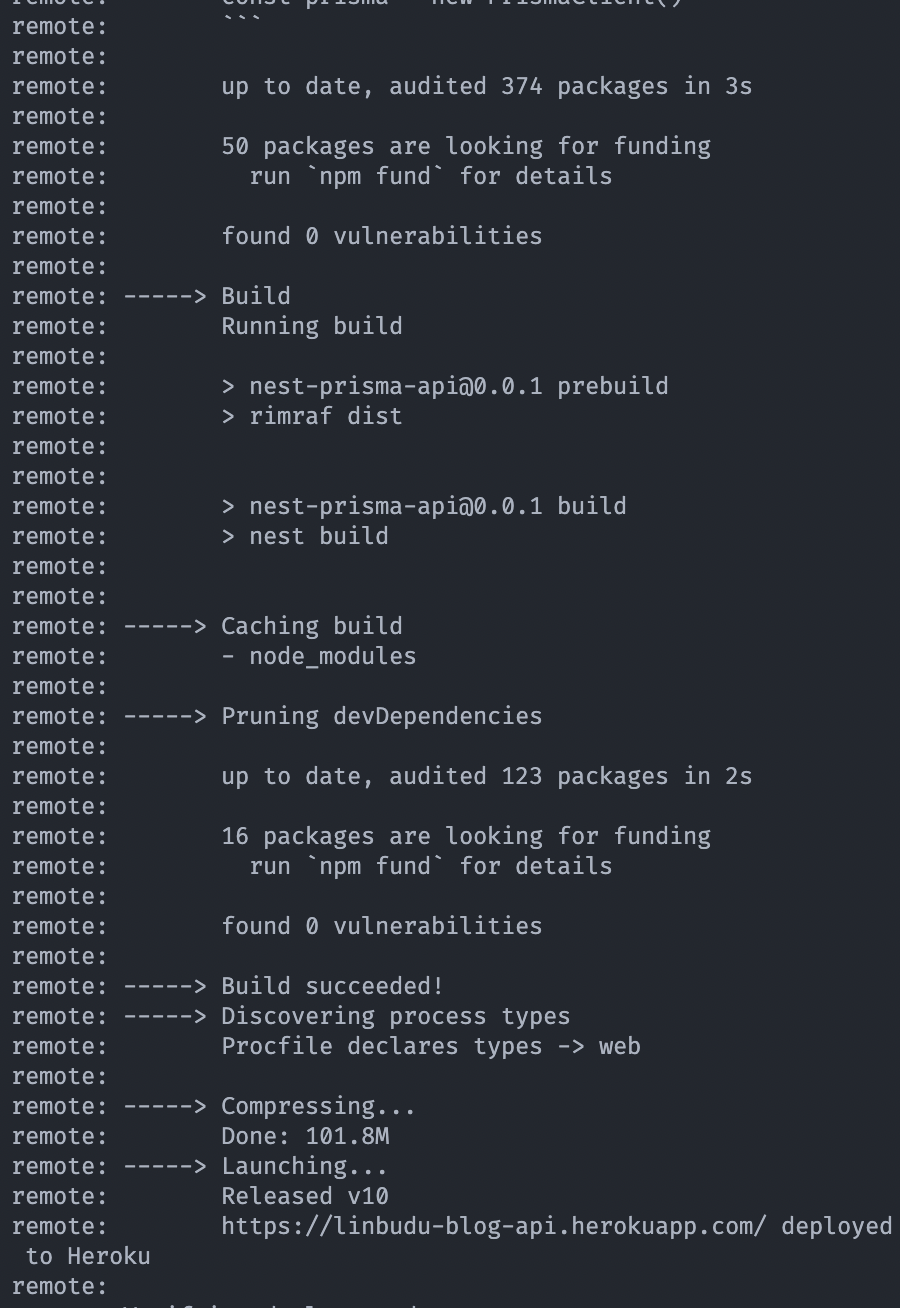This screenshot has width=900, height=1308.
Task: Select the "nest-prisma-api@0.0.1 prebuild" line
Action: 458,386
